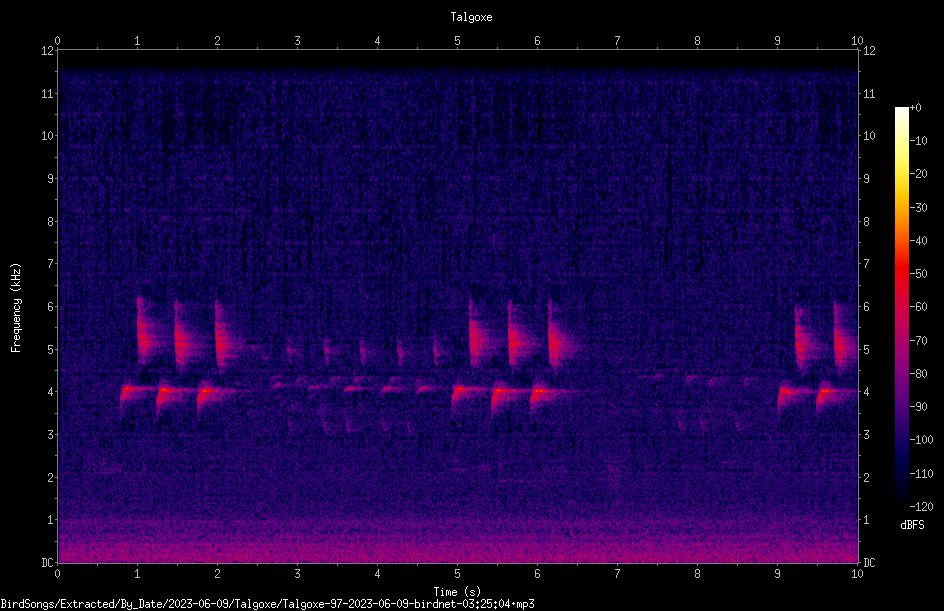
Task: Select "10" on the left frequency axis
Action: [48, 136]
